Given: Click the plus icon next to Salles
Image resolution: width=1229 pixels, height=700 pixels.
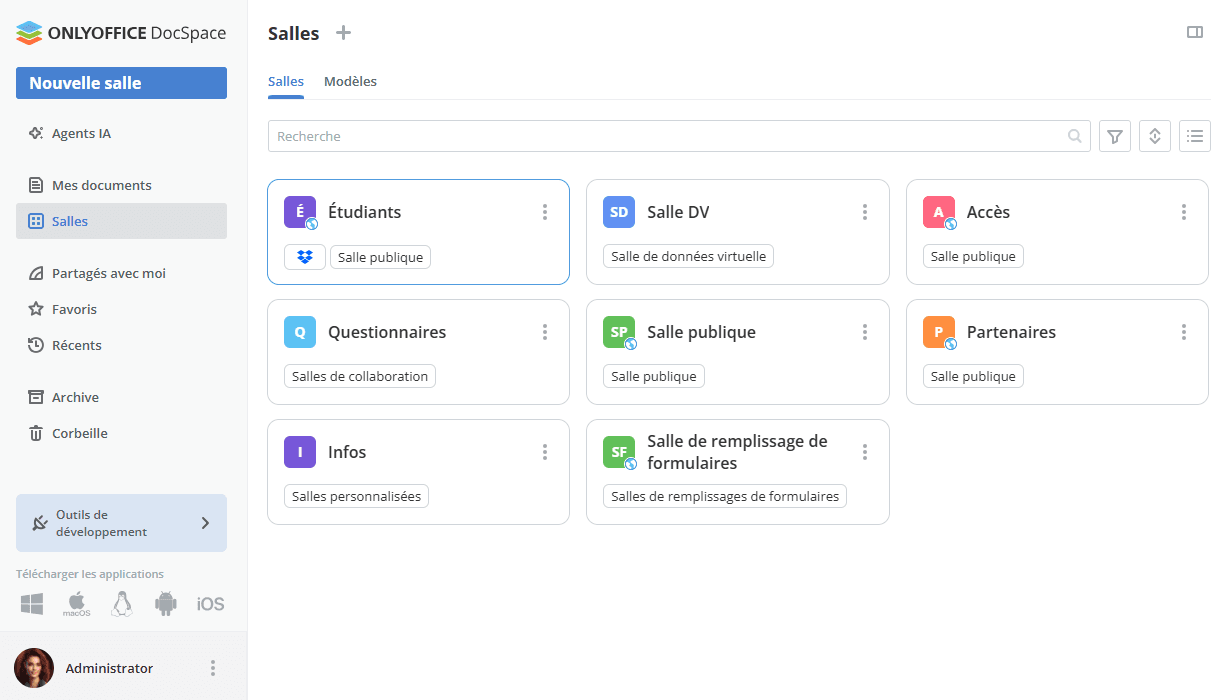Looking at the screenshot, I should [343, 33].
